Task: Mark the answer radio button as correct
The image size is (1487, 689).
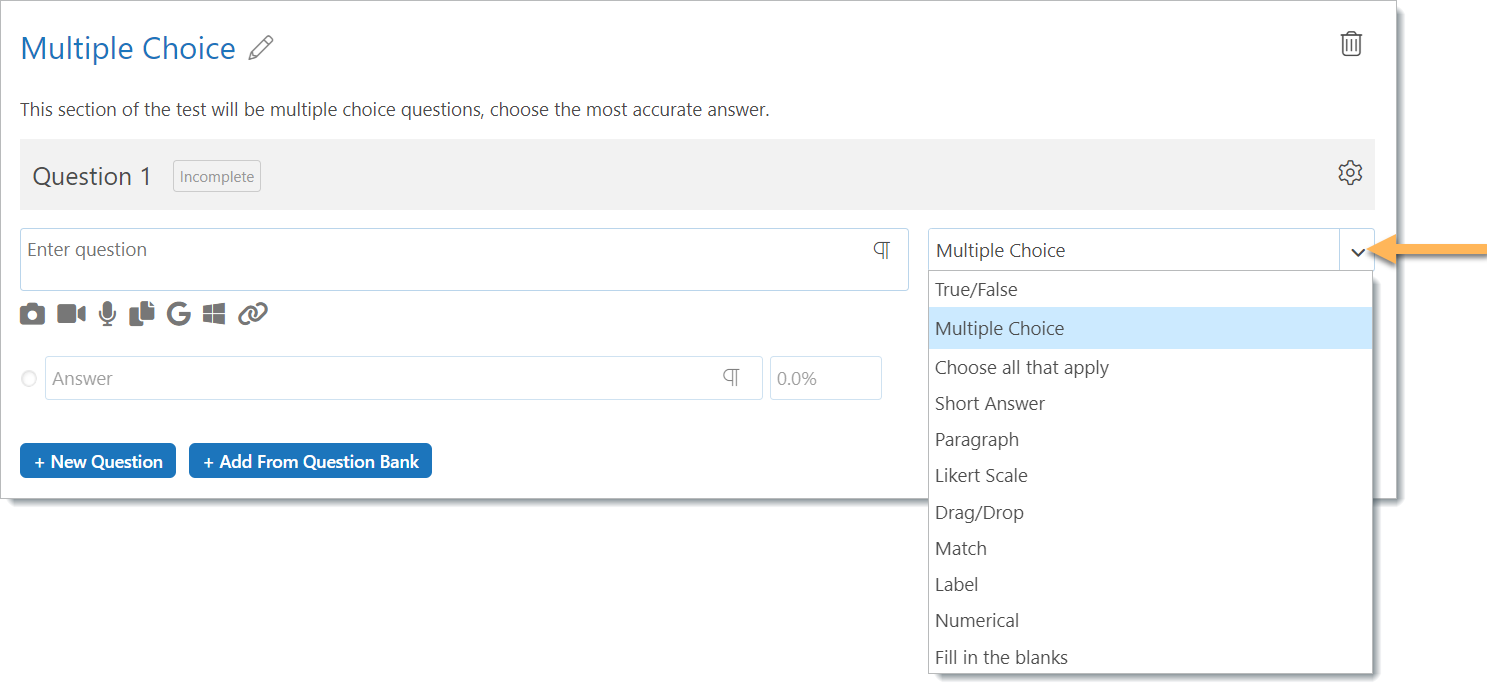Action: click(29, 379)
